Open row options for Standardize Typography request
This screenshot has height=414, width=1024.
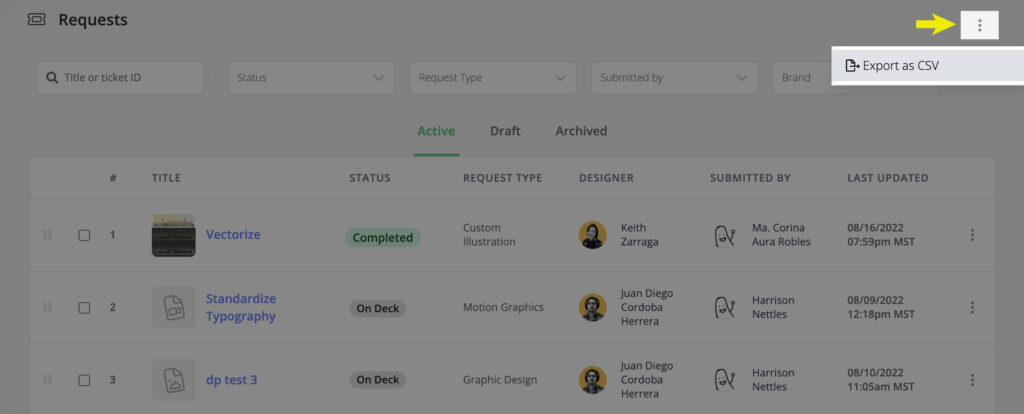point(972,308)
